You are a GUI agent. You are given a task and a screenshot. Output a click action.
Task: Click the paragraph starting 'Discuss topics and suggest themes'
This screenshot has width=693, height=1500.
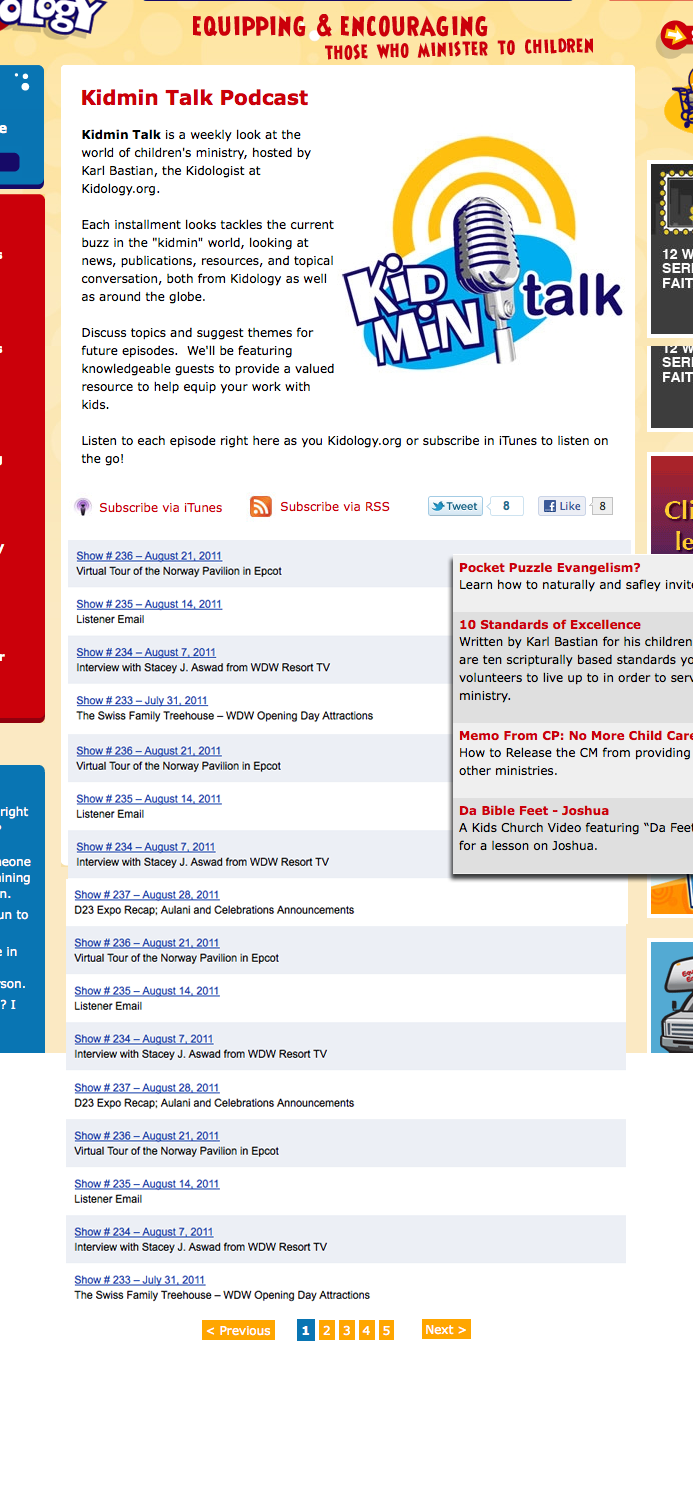[x=208, y=369]
